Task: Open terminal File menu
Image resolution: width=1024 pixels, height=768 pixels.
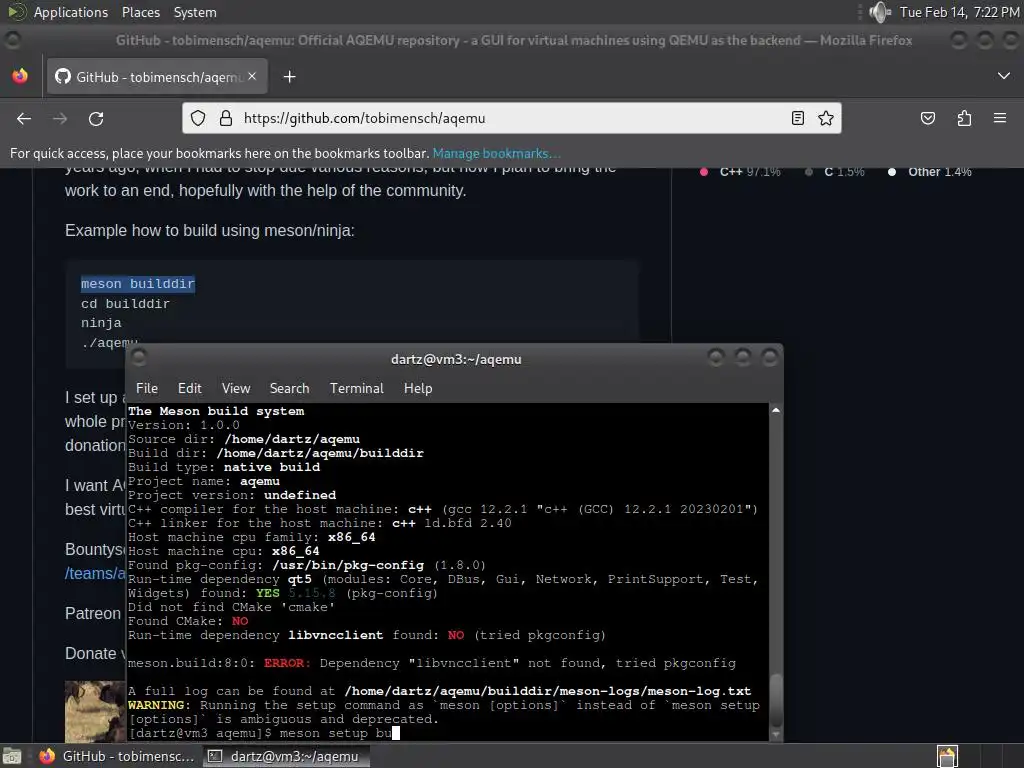Action: [x=147, y=388]
